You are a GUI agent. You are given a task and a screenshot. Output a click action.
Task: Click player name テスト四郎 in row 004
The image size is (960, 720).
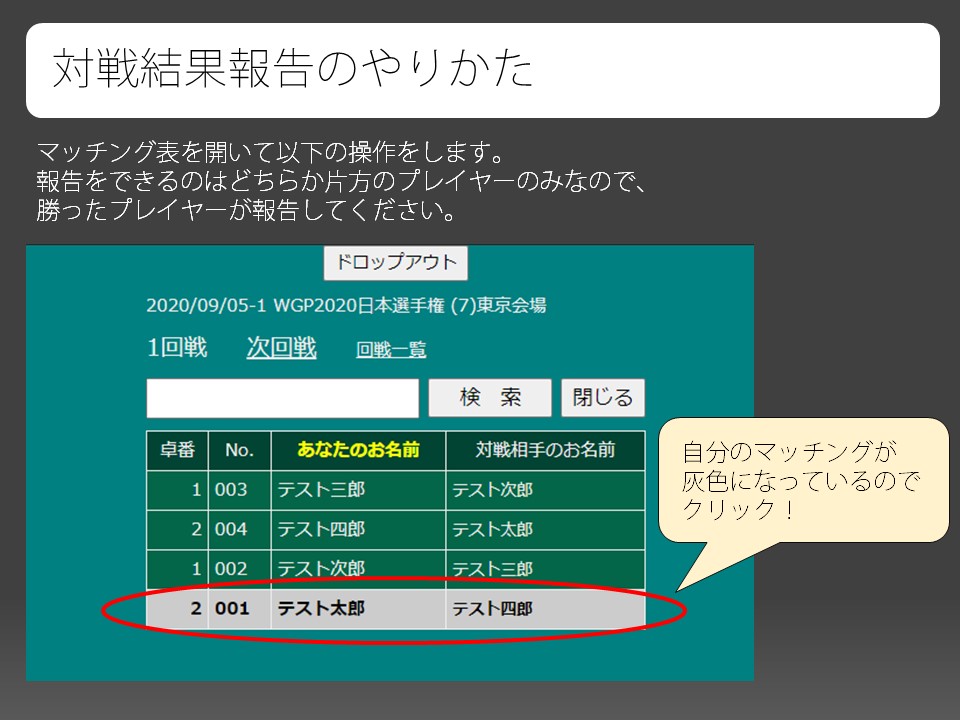tap(321, 529)
